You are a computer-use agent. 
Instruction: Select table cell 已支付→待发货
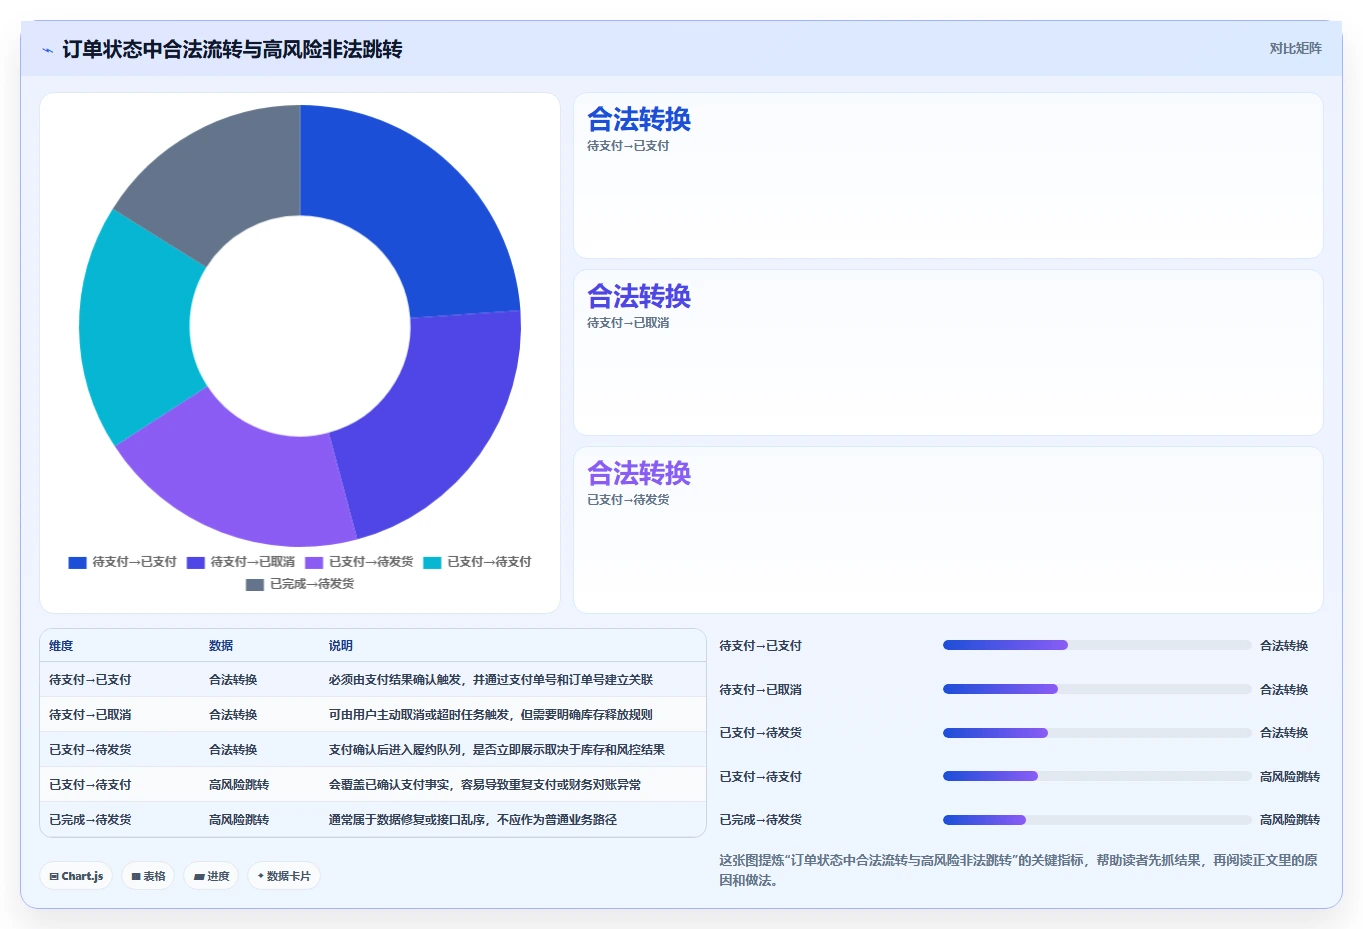pyautogui.click(x=90, y=750)
